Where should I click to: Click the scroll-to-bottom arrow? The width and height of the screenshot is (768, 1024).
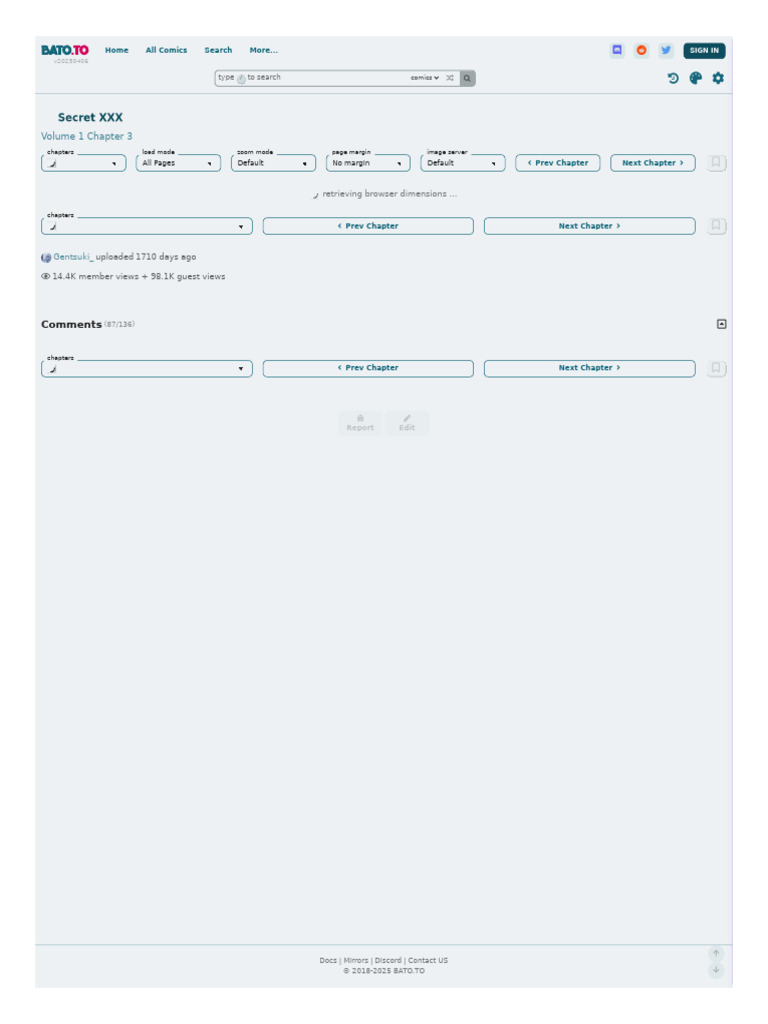tap(716, 970)
